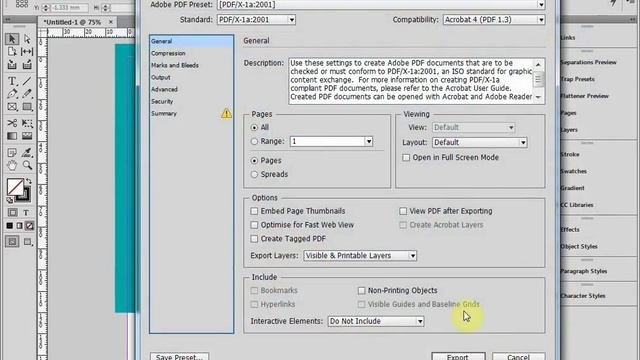Viewport: 640px width, 360px height.
Task: Click the Fill color swatch in toolbox
Action: pyautogui.click(x=15, y=187)
